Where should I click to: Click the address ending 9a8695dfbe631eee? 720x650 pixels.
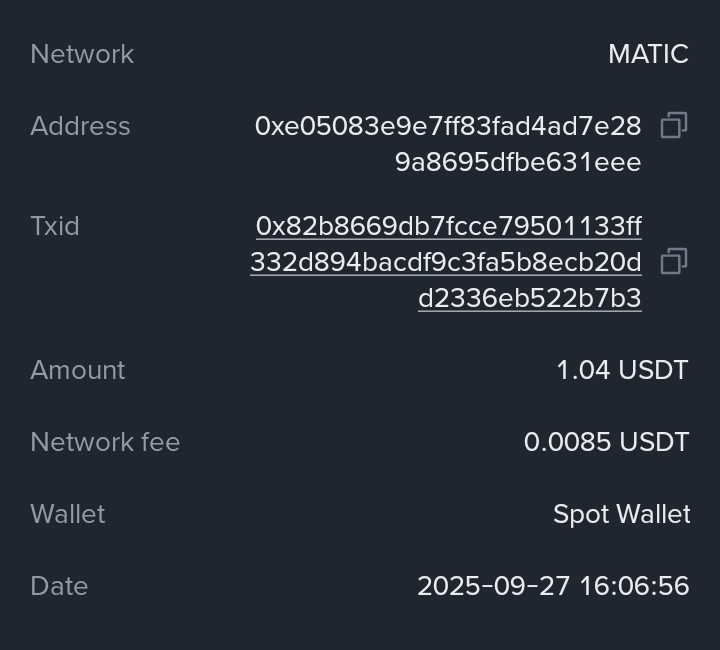pyautogui.click(x=518, y=162)
